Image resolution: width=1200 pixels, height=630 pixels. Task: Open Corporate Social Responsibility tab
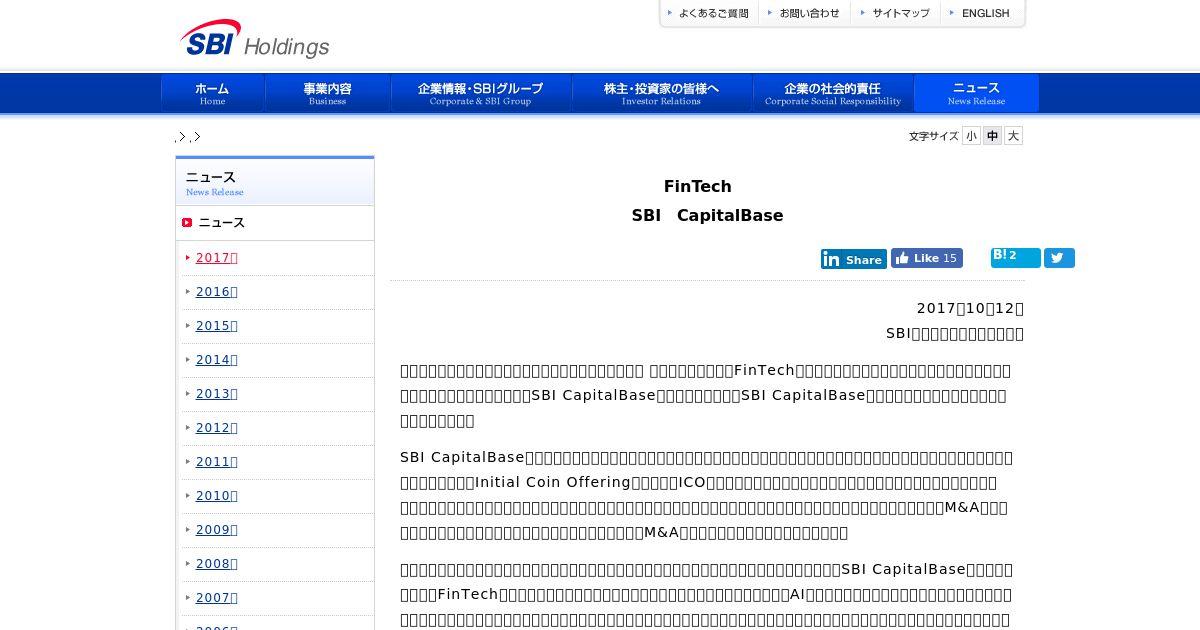[x=833, y=93]
